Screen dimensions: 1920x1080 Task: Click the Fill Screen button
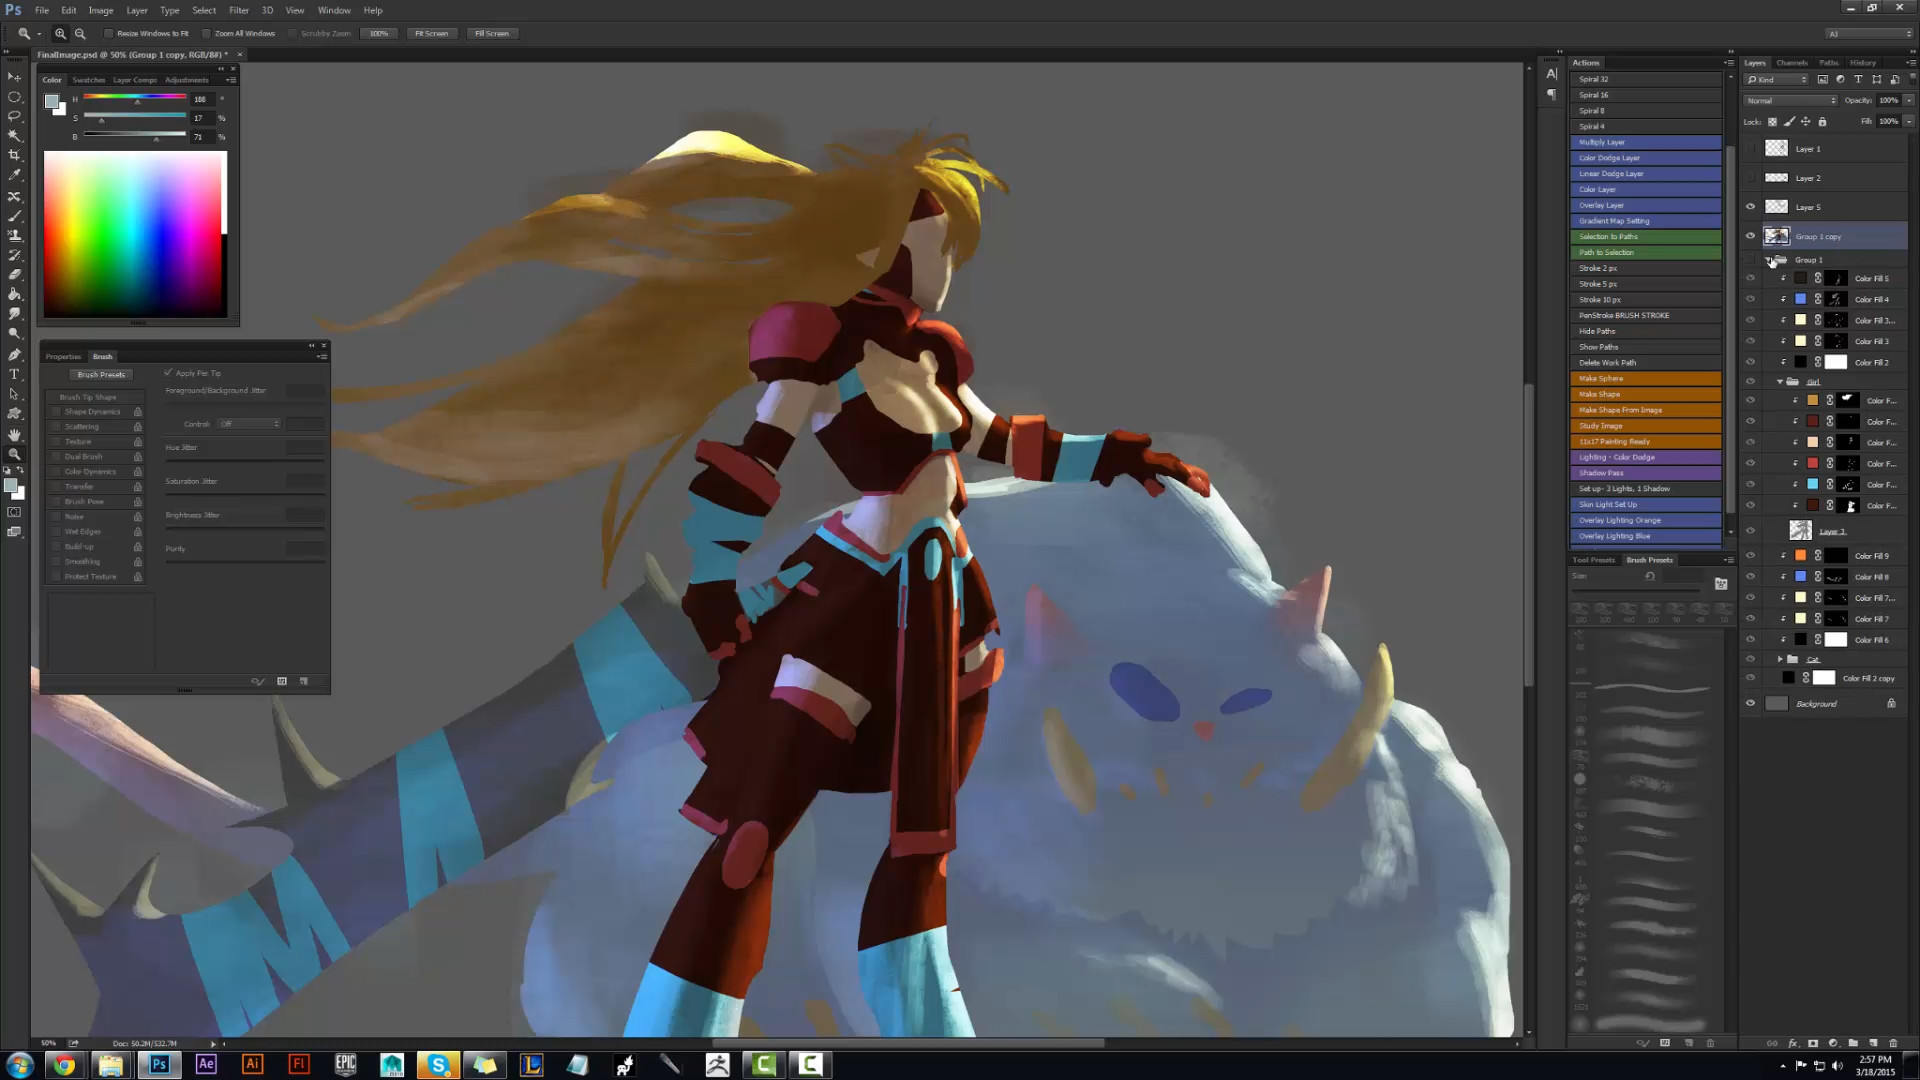(492, 33)
